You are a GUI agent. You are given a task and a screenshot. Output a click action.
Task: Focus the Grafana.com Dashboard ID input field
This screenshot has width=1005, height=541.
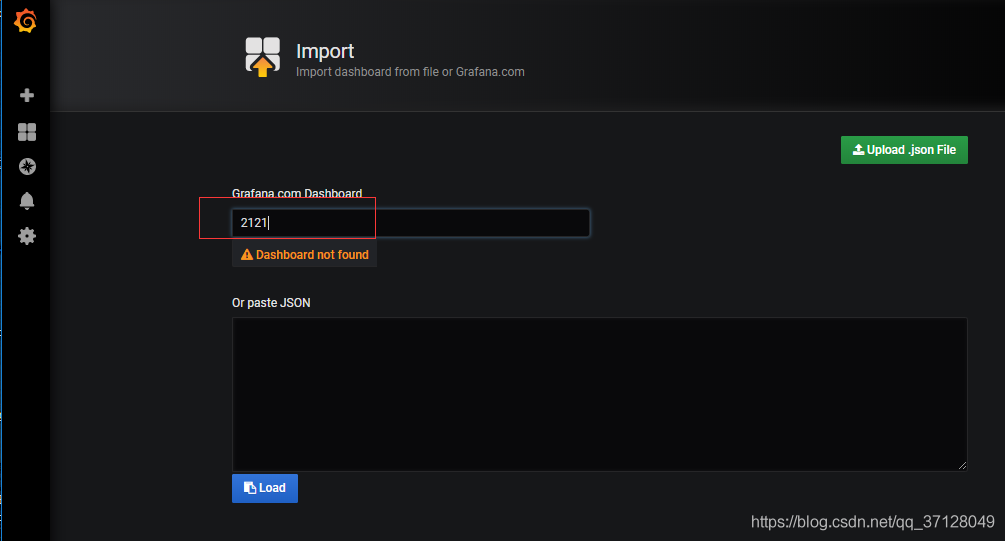point(411,223)
